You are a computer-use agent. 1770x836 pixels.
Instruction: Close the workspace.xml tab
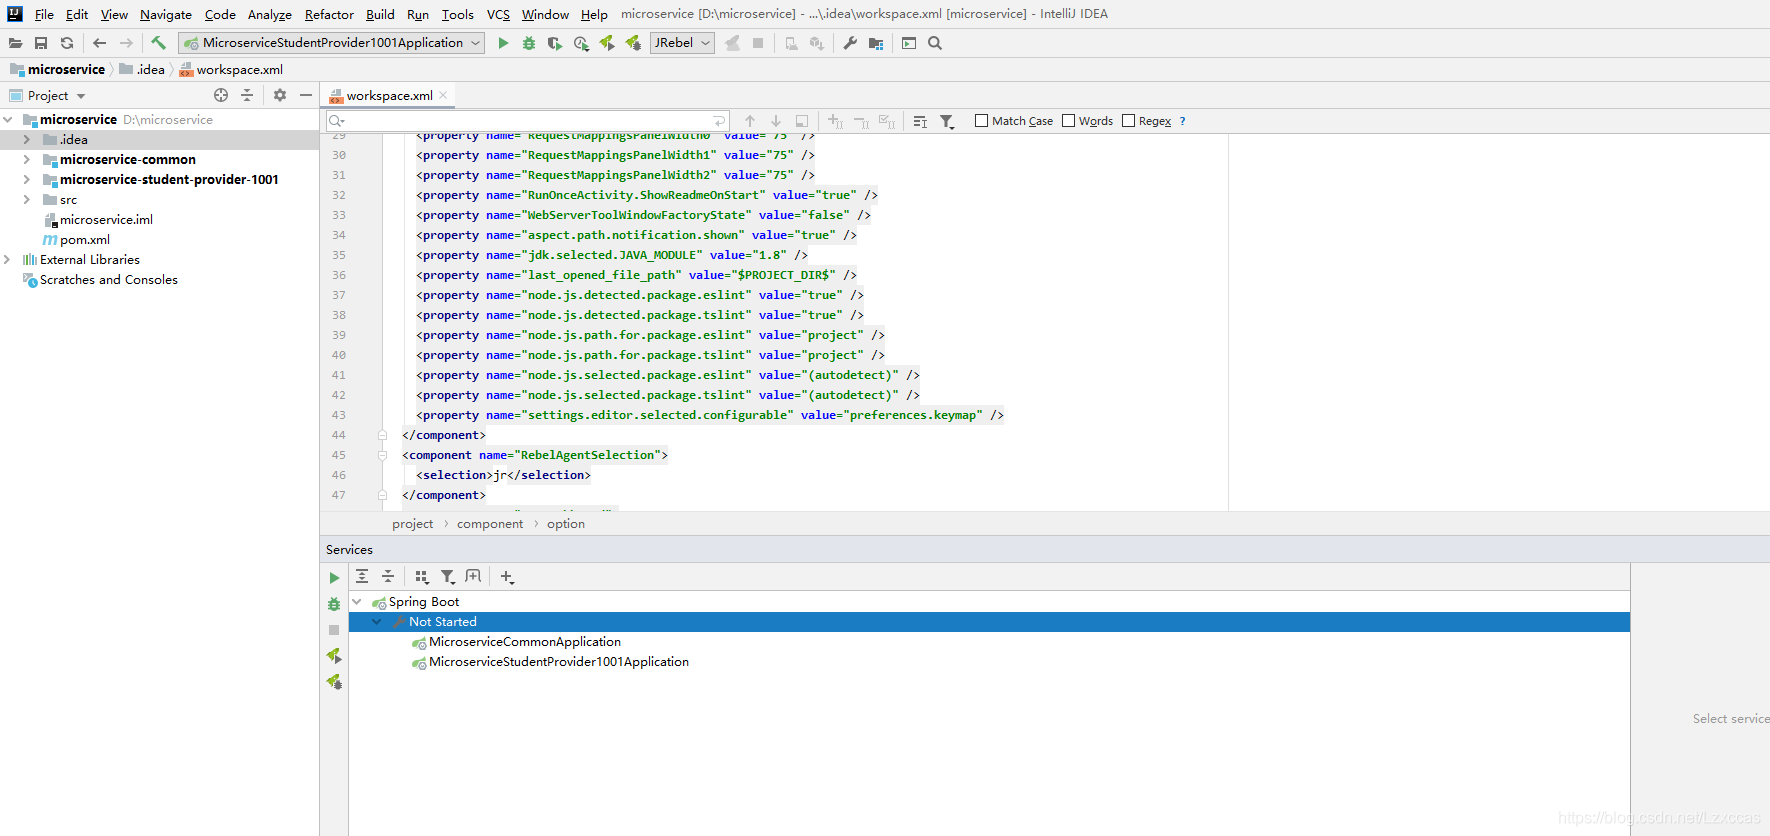443,95
